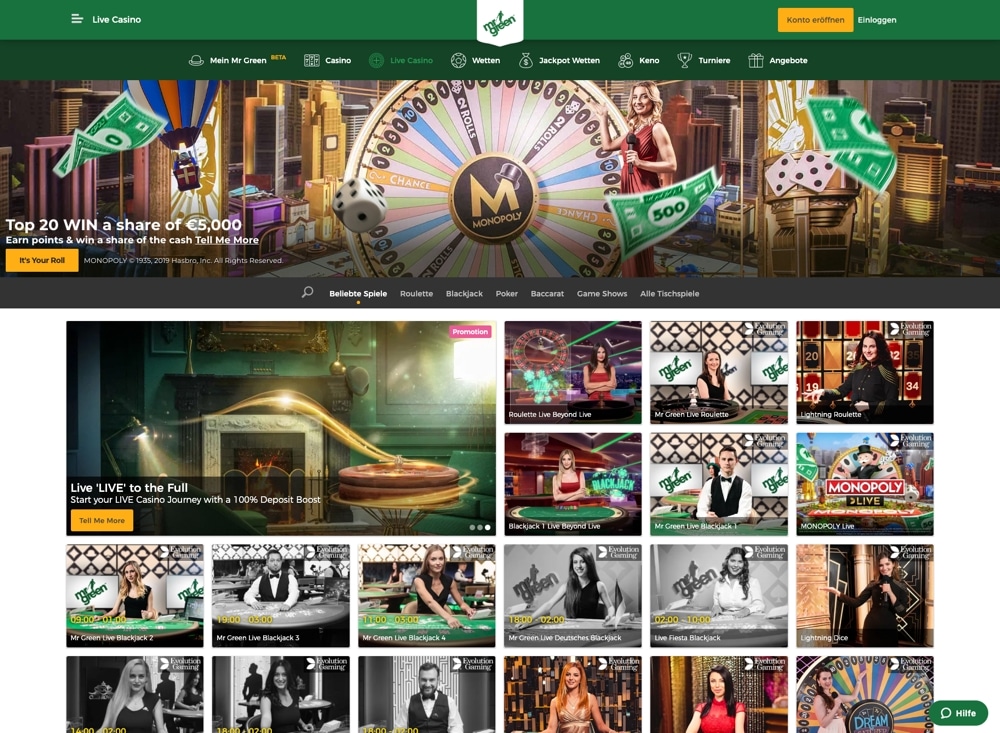Open the Angebote navigation item
The height and width of the screenshot is (733, 1000).
[788, 61]
